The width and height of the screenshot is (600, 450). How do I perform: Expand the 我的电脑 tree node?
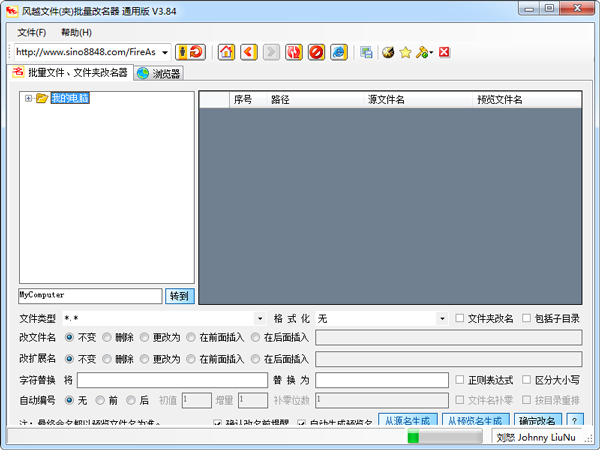(x=28, y=98)
